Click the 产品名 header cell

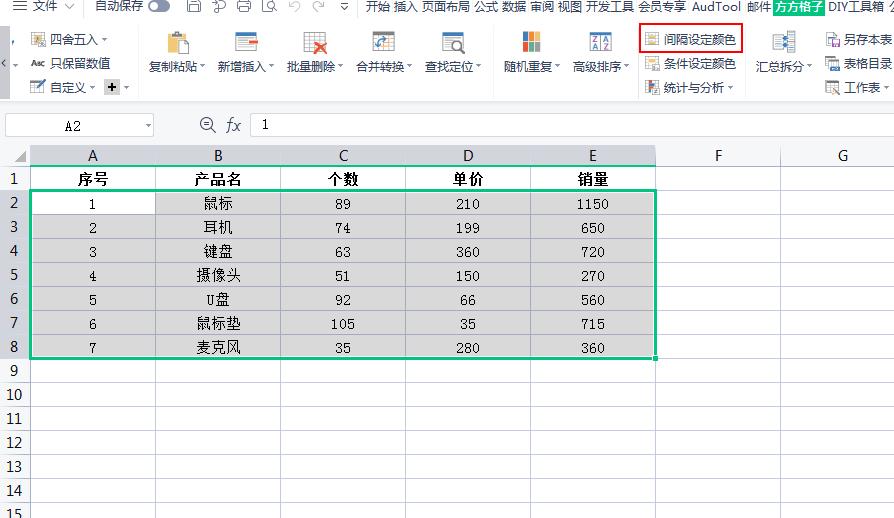coord(218,179)
